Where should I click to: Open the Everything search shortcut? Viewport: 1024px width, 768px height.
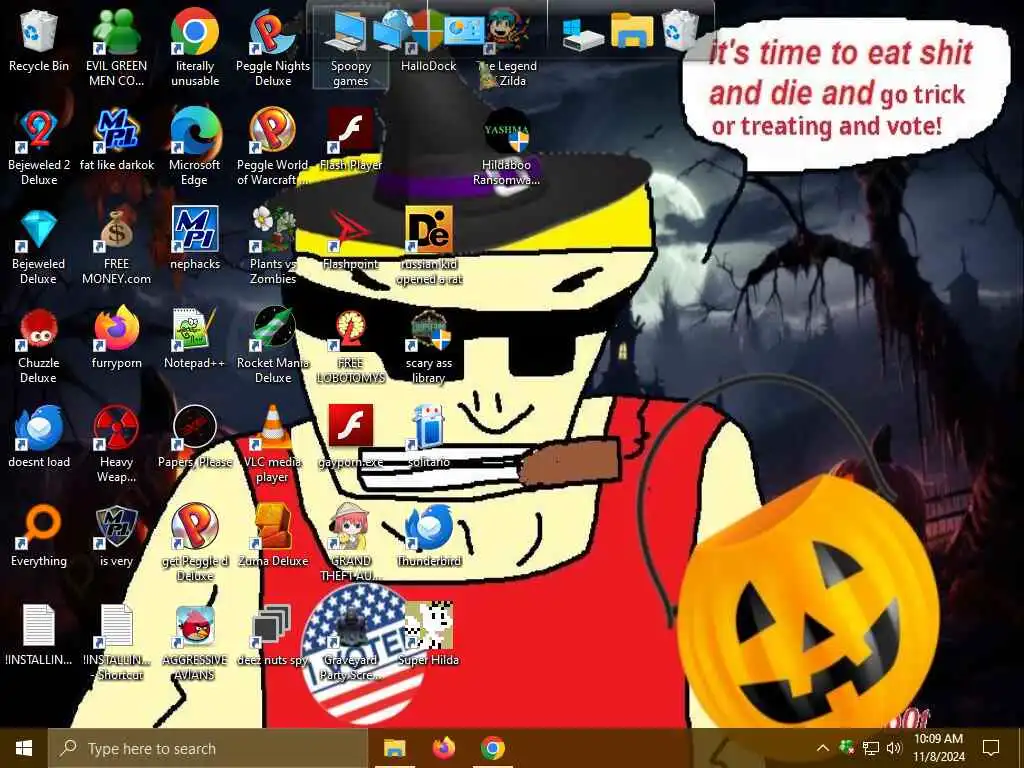(39, 536)
